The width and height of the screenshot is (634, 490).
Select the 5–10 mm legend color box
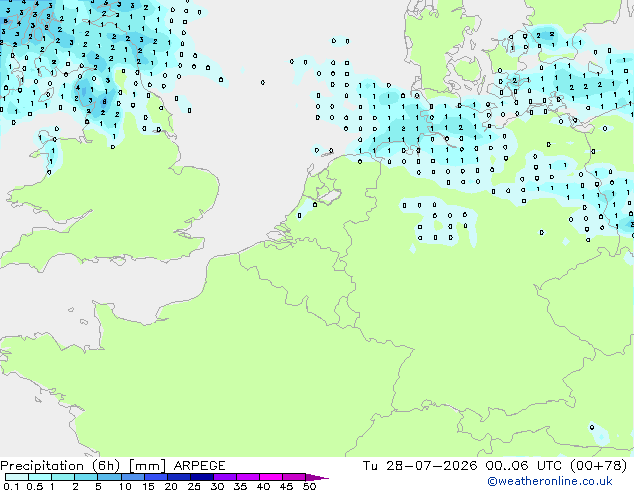109,477
